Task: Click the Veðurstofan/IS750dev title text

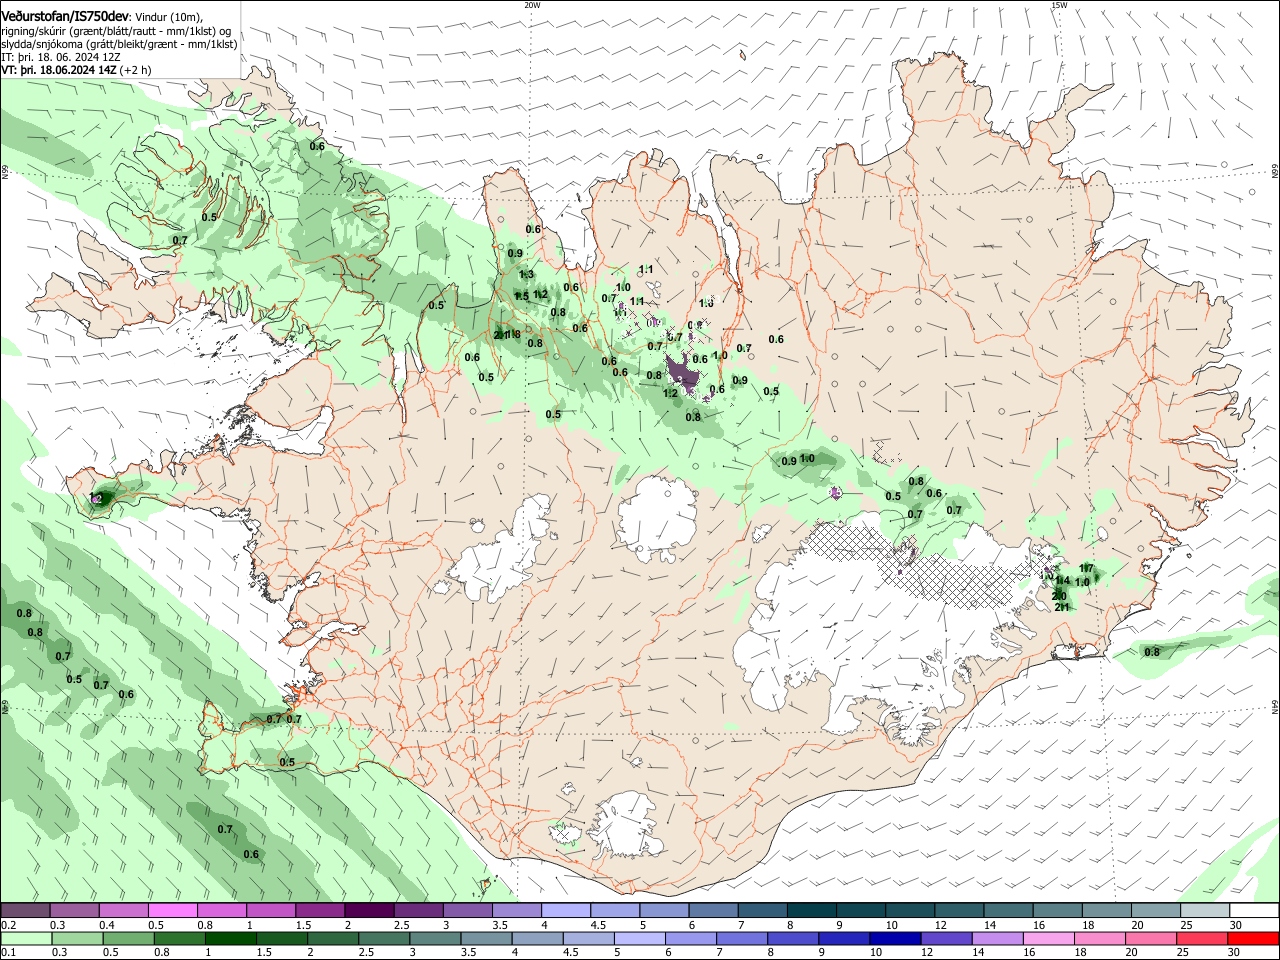Action: click(x=65, y=17)
